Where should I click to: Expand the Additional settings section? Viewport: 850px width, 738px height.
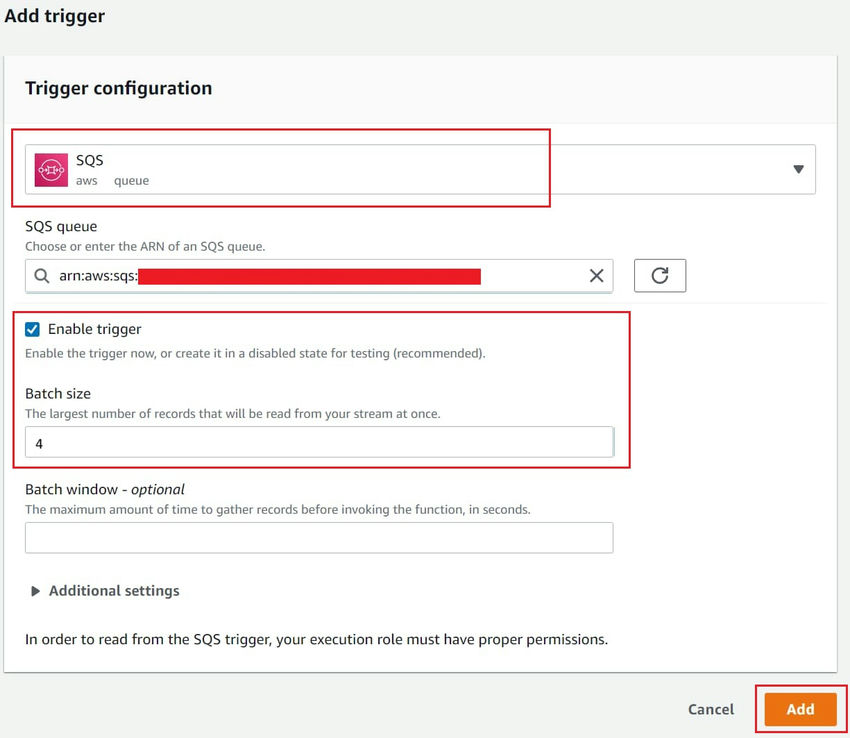[x=105, y=591]
